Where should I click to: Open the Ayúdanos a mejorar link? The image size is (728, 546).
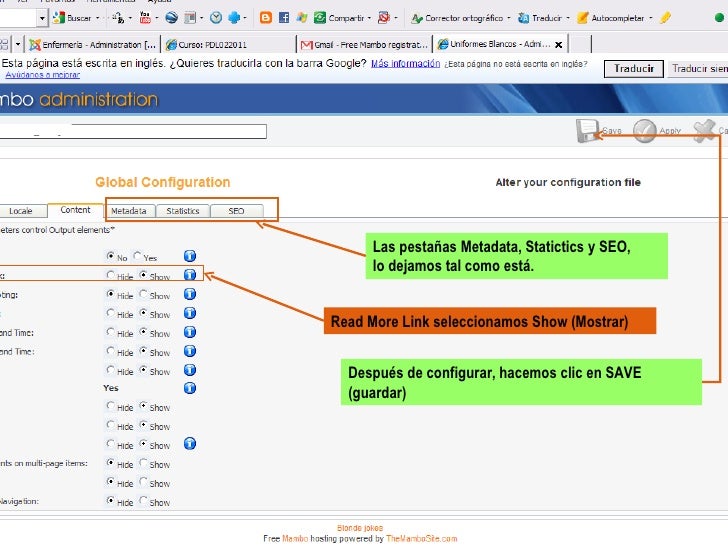43,75
